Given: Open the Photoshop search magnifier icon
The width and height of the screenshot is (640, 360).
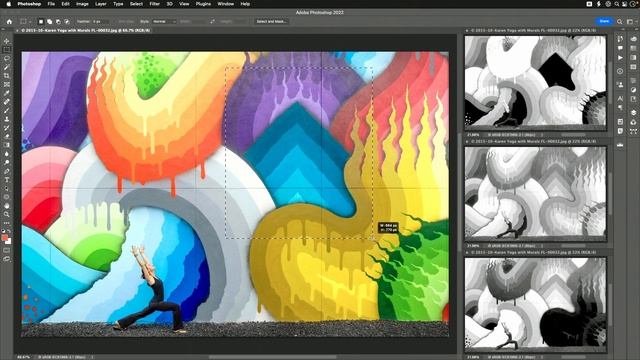Looking at the screenshot, I should (x=620, y=21).
